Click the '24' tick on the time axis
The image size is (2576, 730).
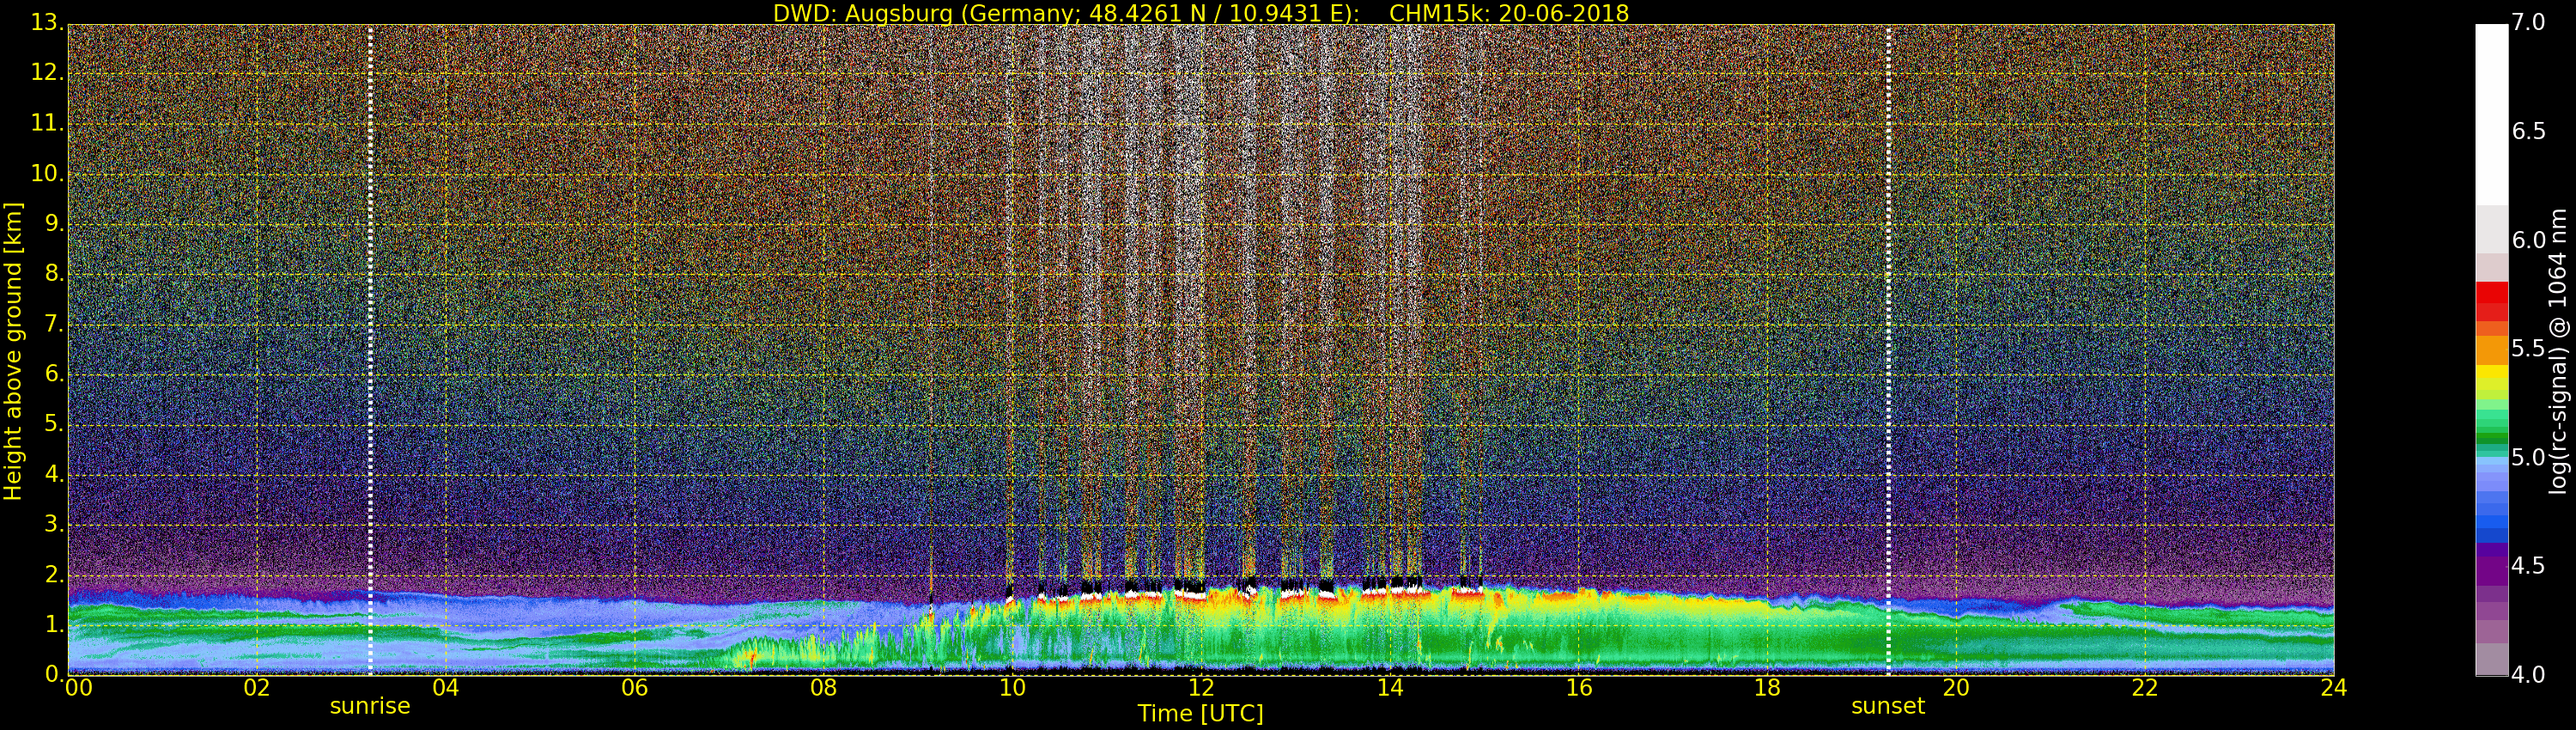coord(2334,687)
